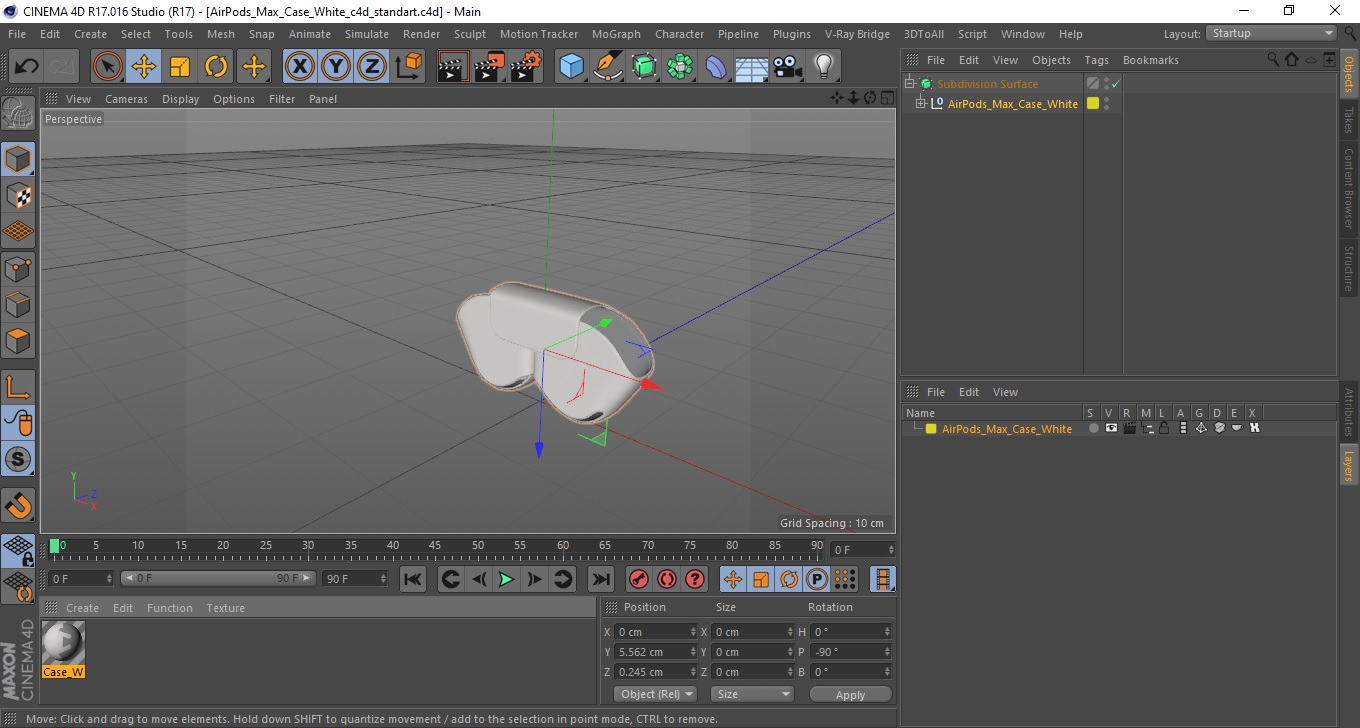This screenshot has height=728, width=1360.
Task: Open Render Settings icon
Action: [526, 67]
